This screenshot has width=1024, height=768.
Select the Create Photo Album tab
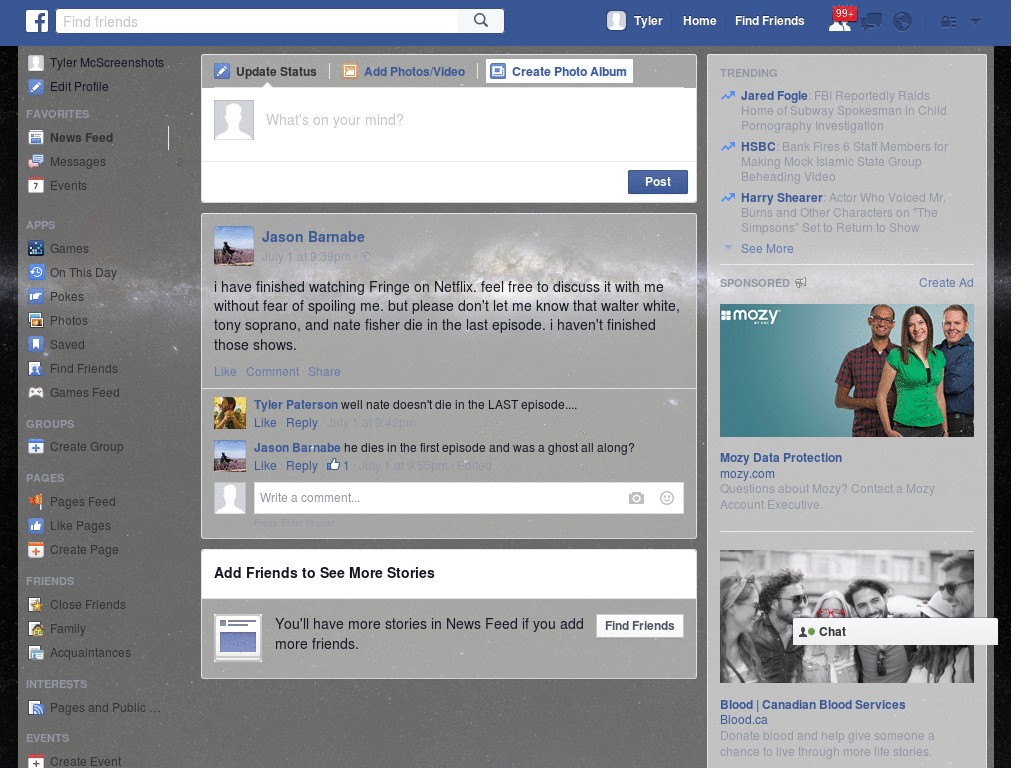(x=559, y=71)
